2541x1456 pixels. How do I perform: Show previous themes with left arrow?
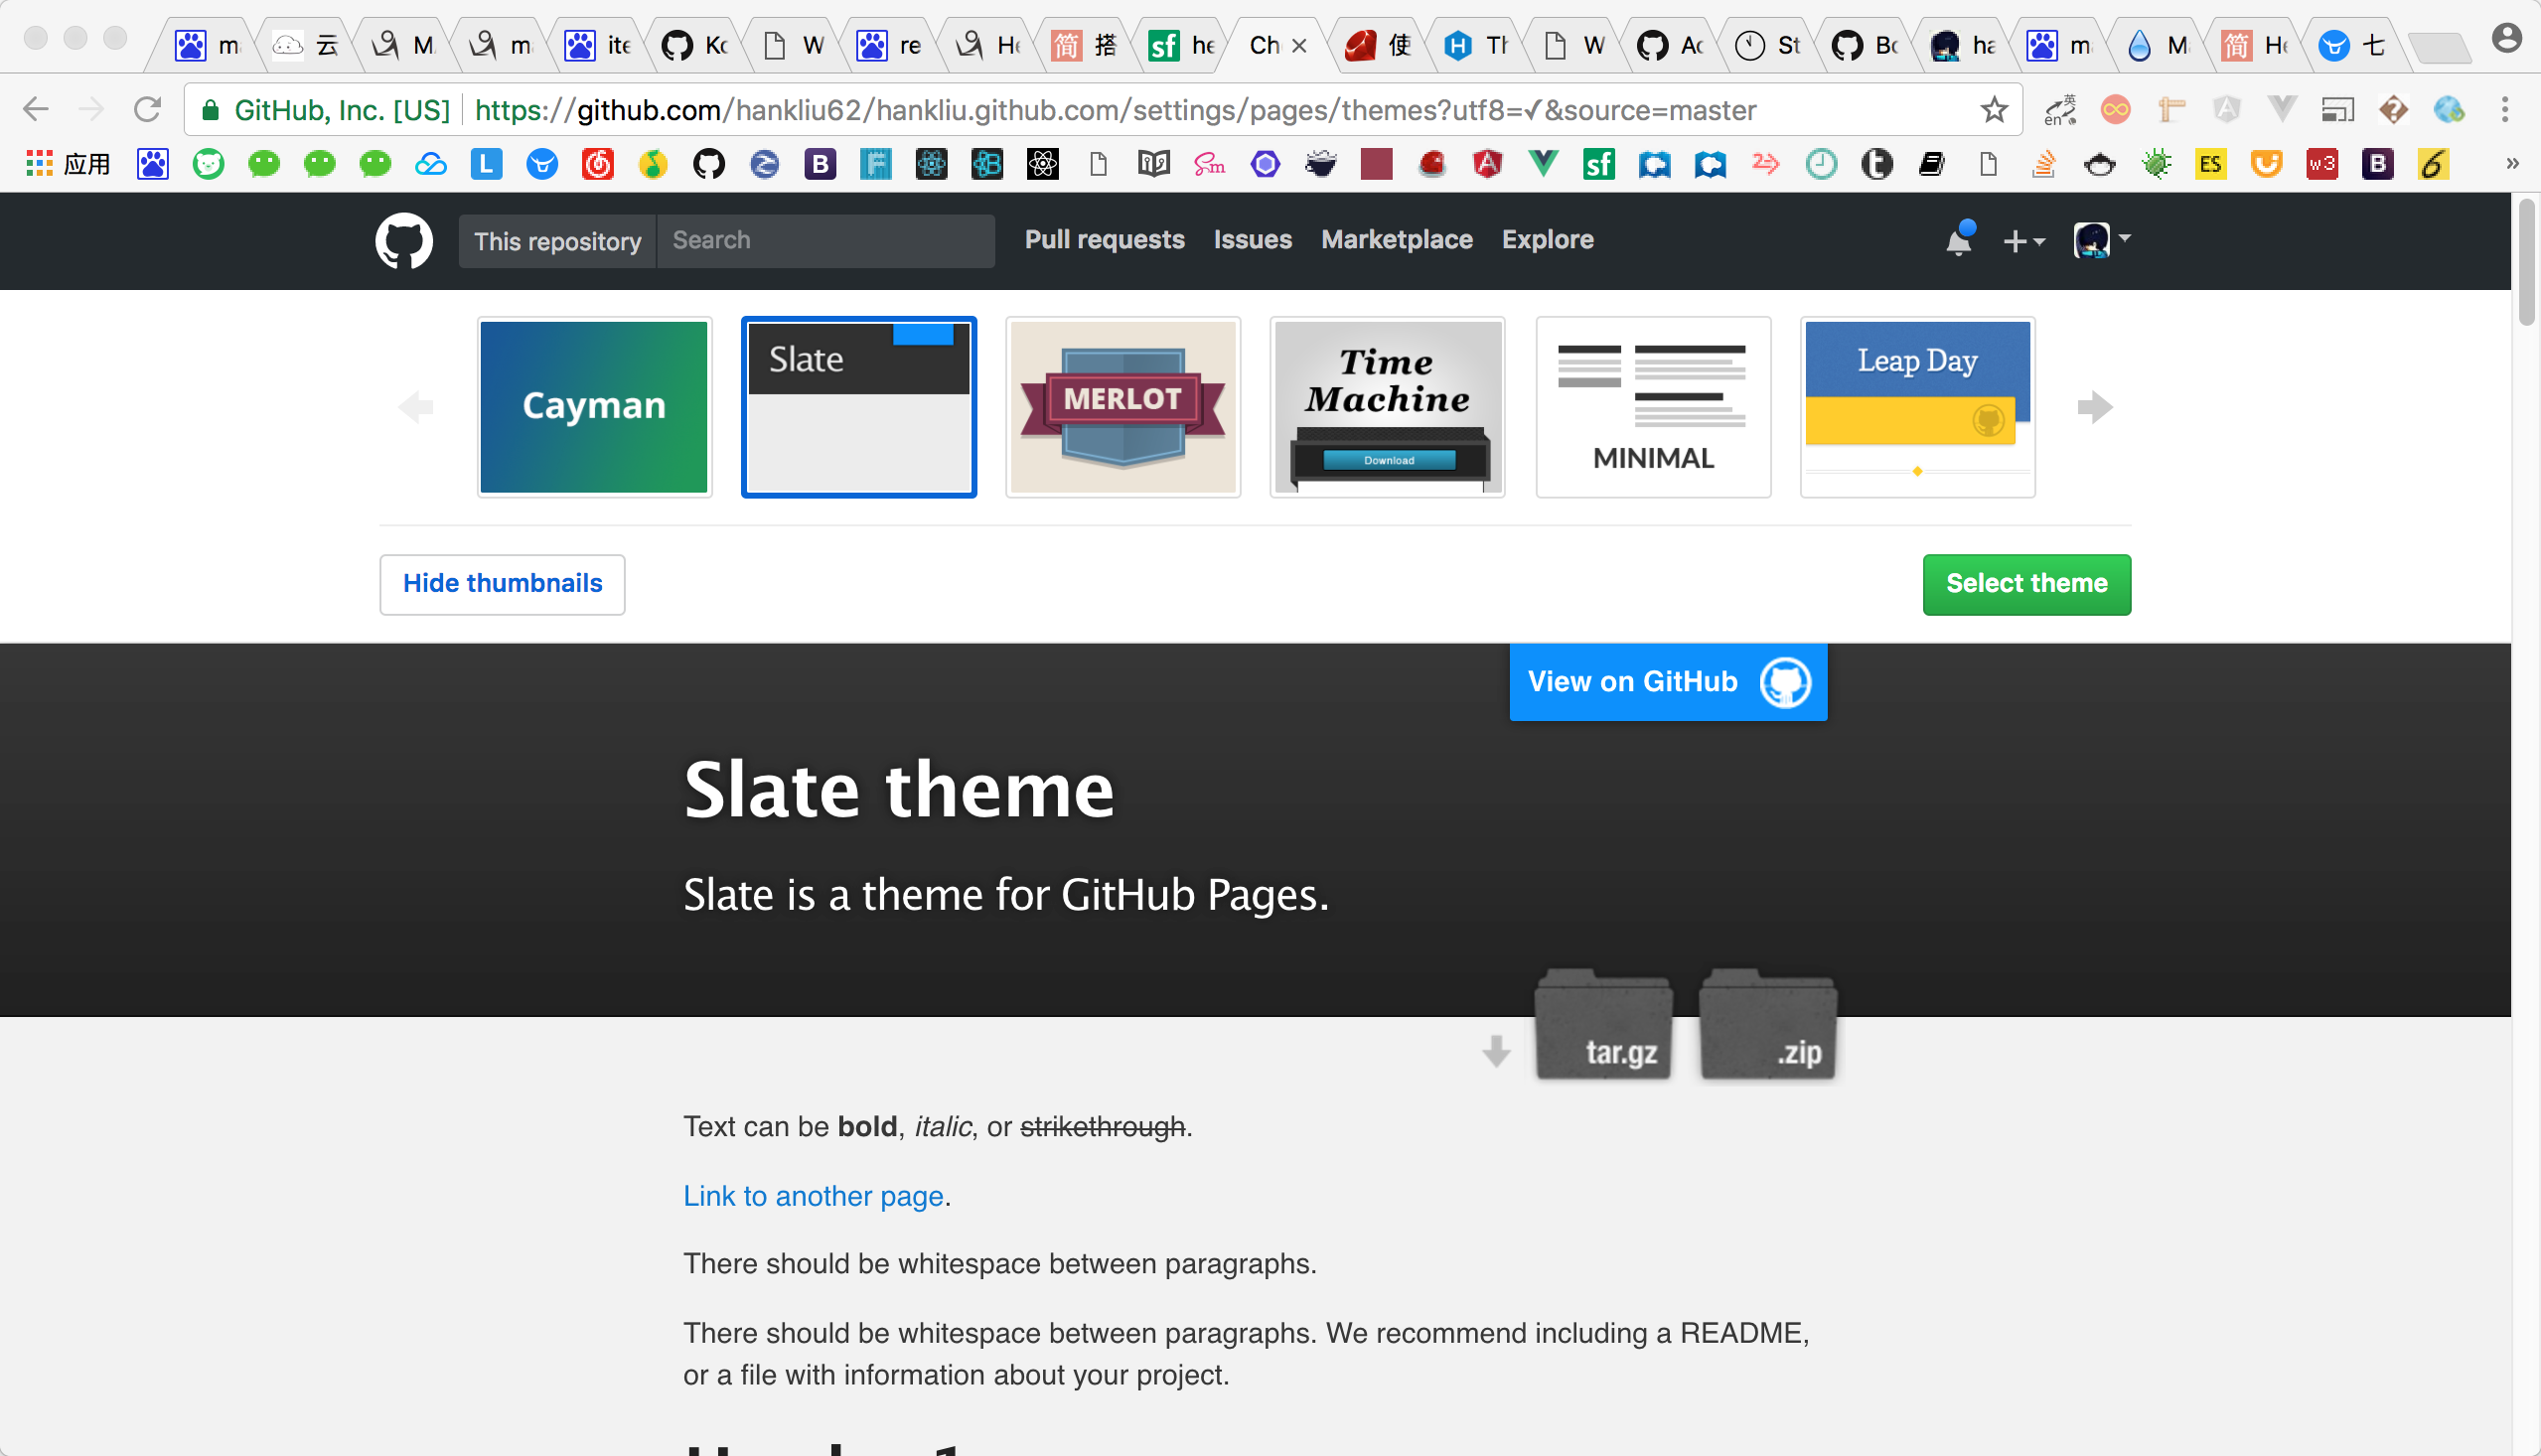click(415, 407)
